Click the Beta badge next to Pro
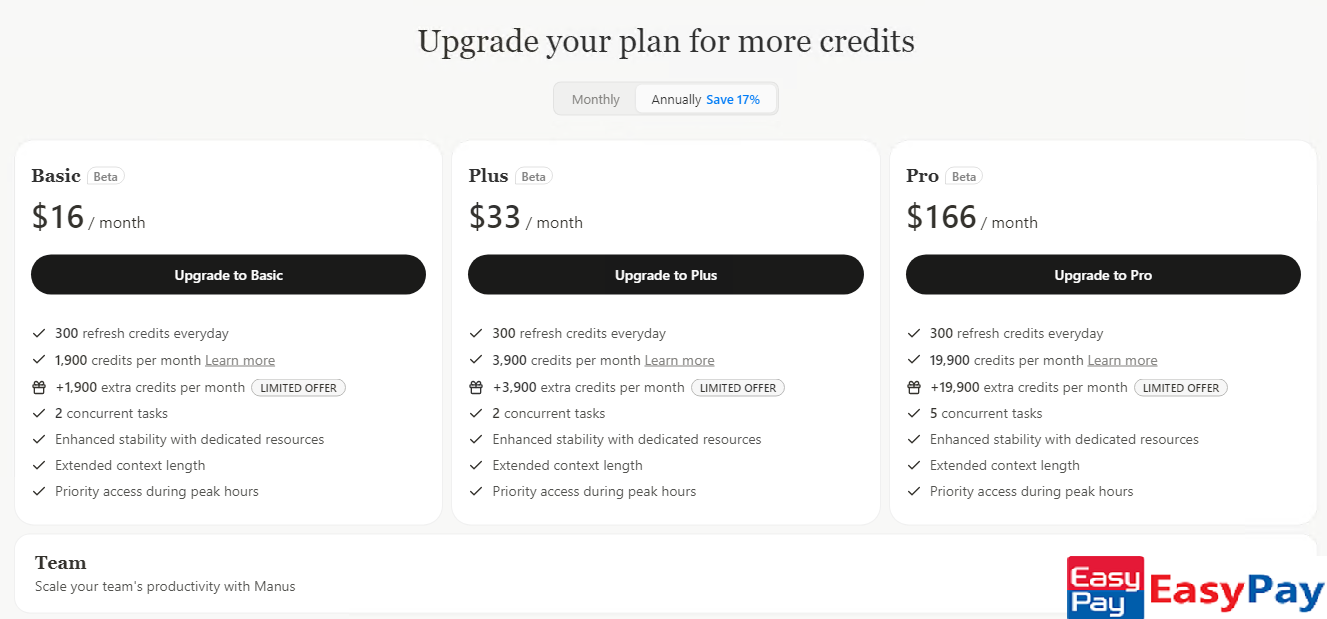Screen dimensions: 1327x619 coord(964,177)
